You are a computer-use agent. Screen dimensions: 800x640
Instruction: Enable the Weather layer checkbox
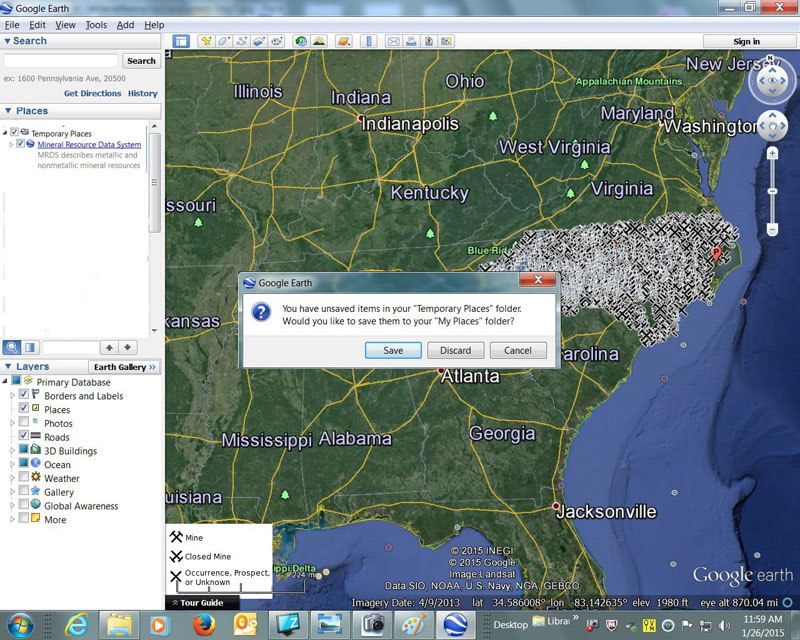click(23, 477)
